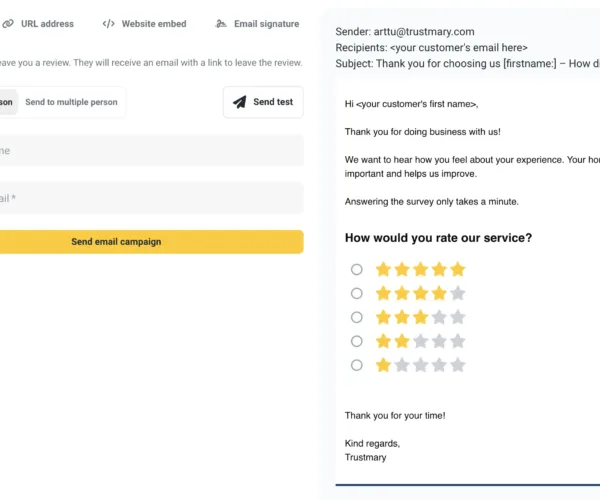Click the first star of the one-star row
Viewport: 600px width, 500px height.
pos(383,365)
